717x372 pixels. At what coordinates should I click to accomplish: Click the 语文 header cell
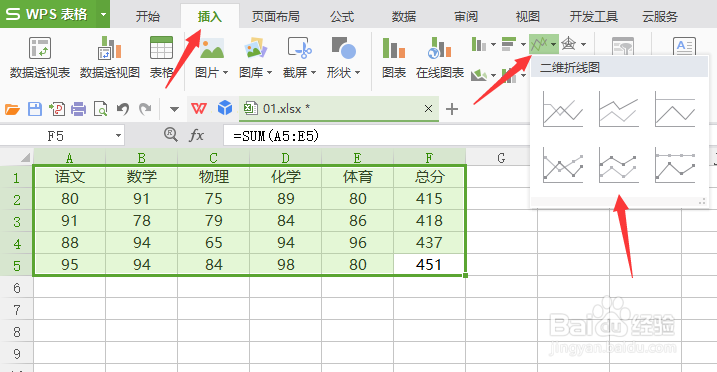pyautogui.click(x=70, y=176)
